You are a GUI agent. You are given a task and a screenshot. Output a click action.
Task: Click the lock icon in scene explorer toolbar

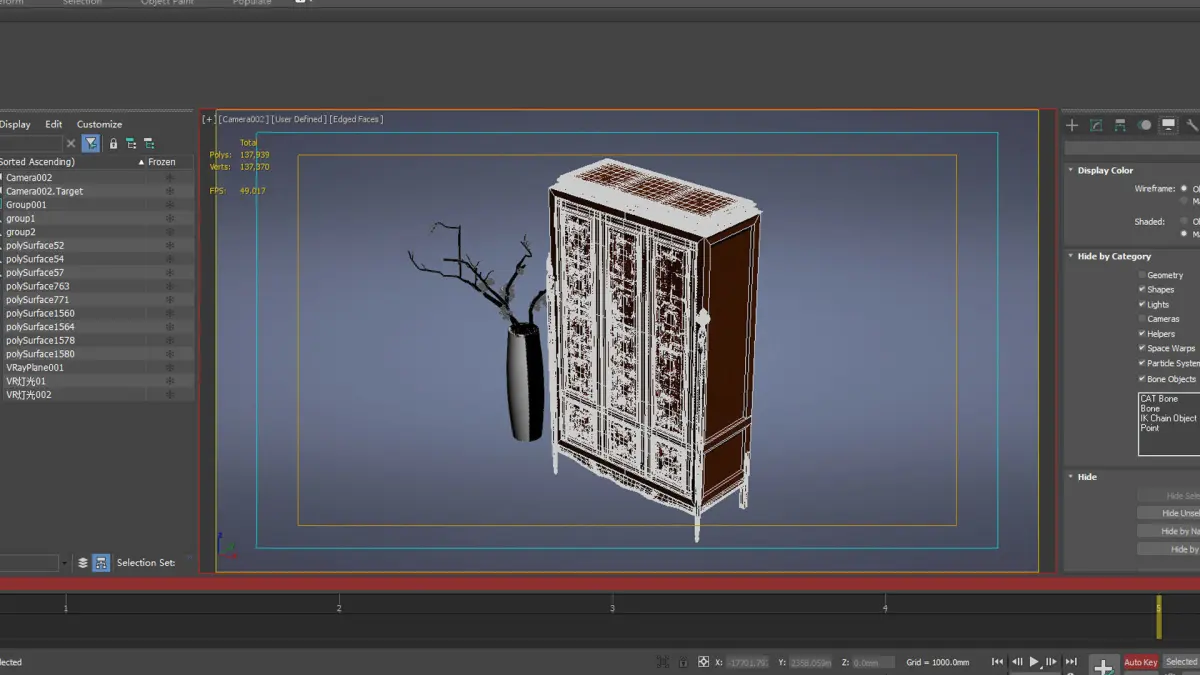(113, 144)
